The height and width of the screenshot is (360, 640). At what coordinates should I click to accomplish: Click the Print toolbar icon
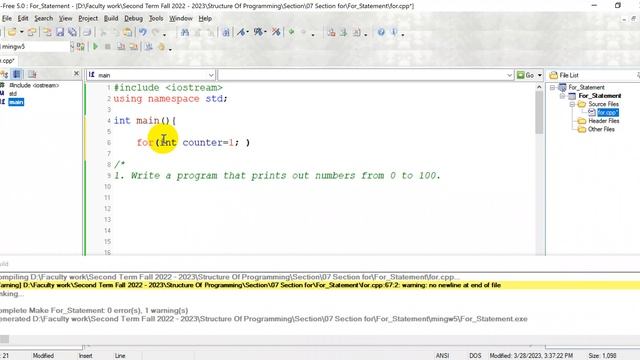pos(87,32)
